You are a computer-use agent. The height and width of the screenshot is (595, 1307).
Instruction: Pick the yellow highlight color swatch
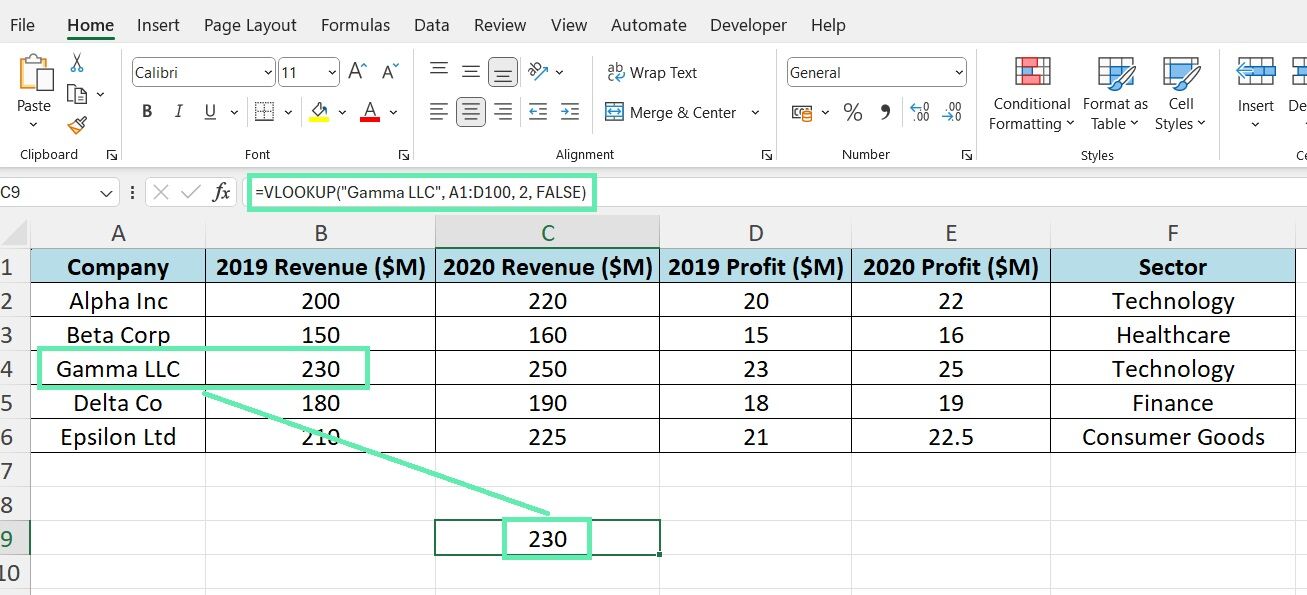(x=319, y=119)
